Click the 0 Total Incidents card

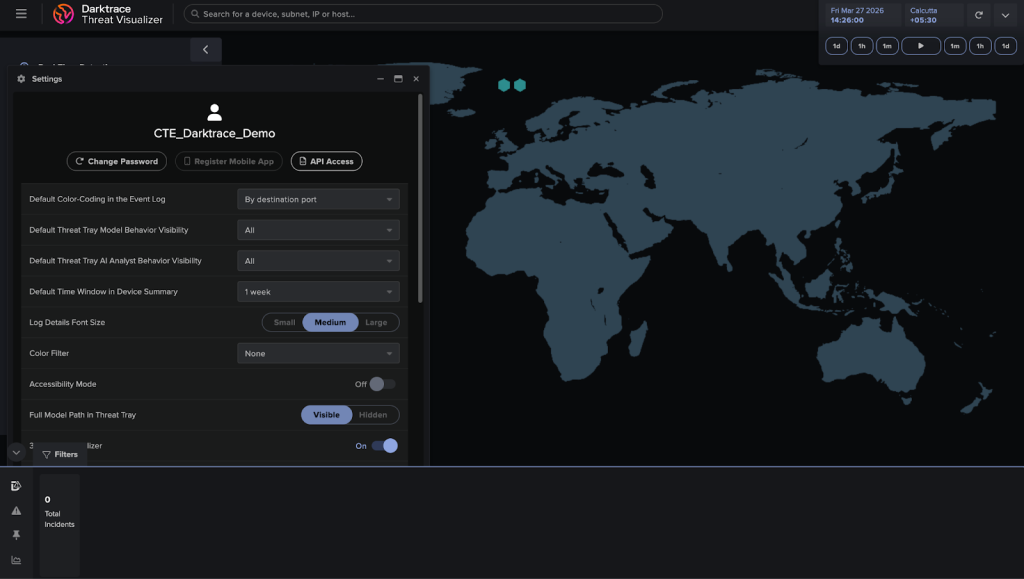point(59,525)
